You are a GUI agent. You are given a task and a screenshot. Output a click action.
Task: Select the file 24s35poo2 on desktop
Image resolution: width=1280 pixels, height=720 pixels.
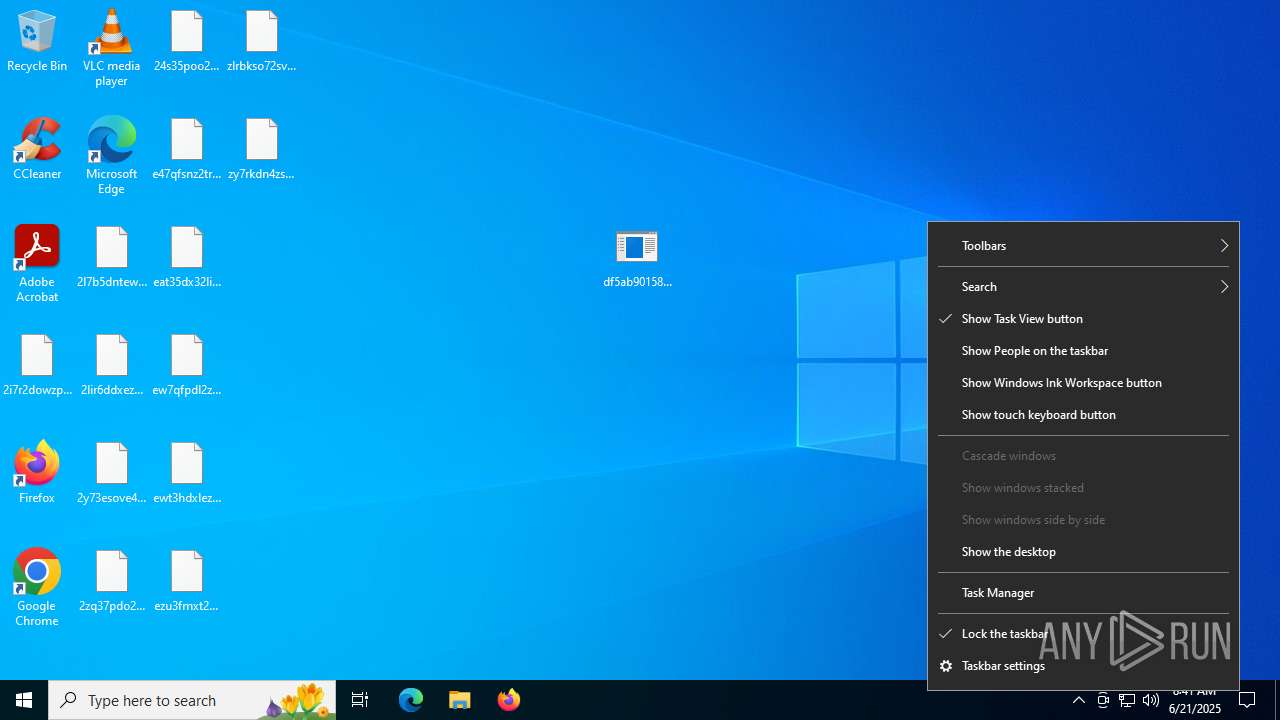point(186,42)
